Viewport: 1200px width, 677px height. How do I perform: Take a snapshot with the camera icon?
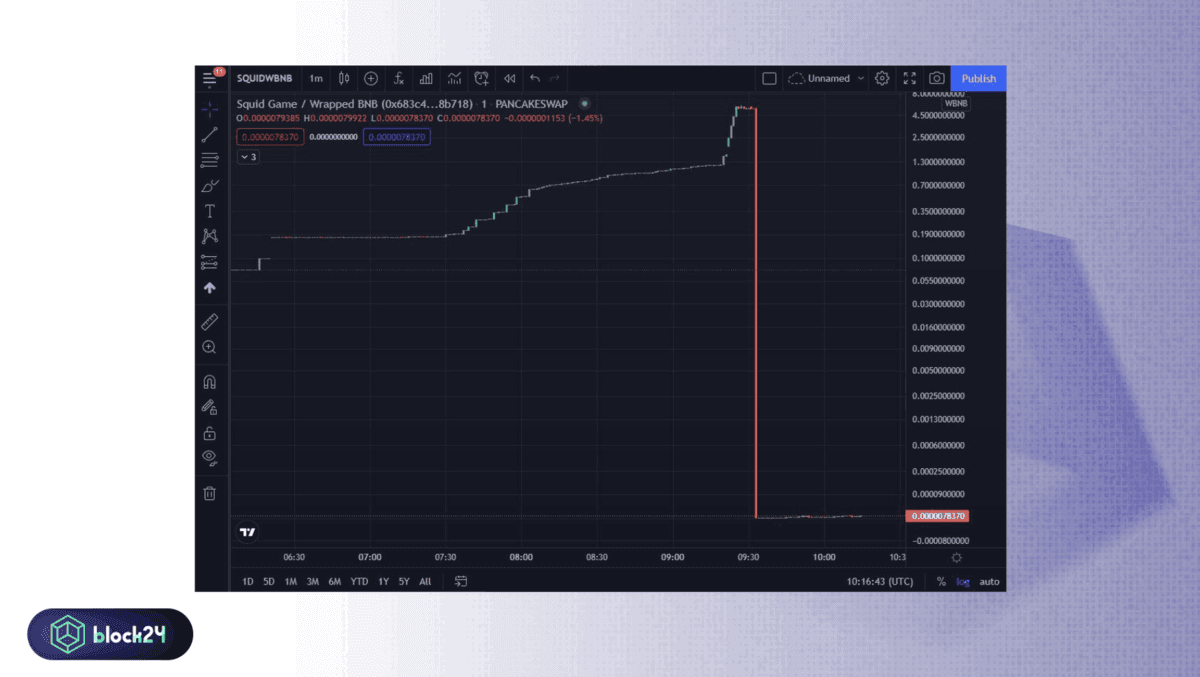pos(936,78)
